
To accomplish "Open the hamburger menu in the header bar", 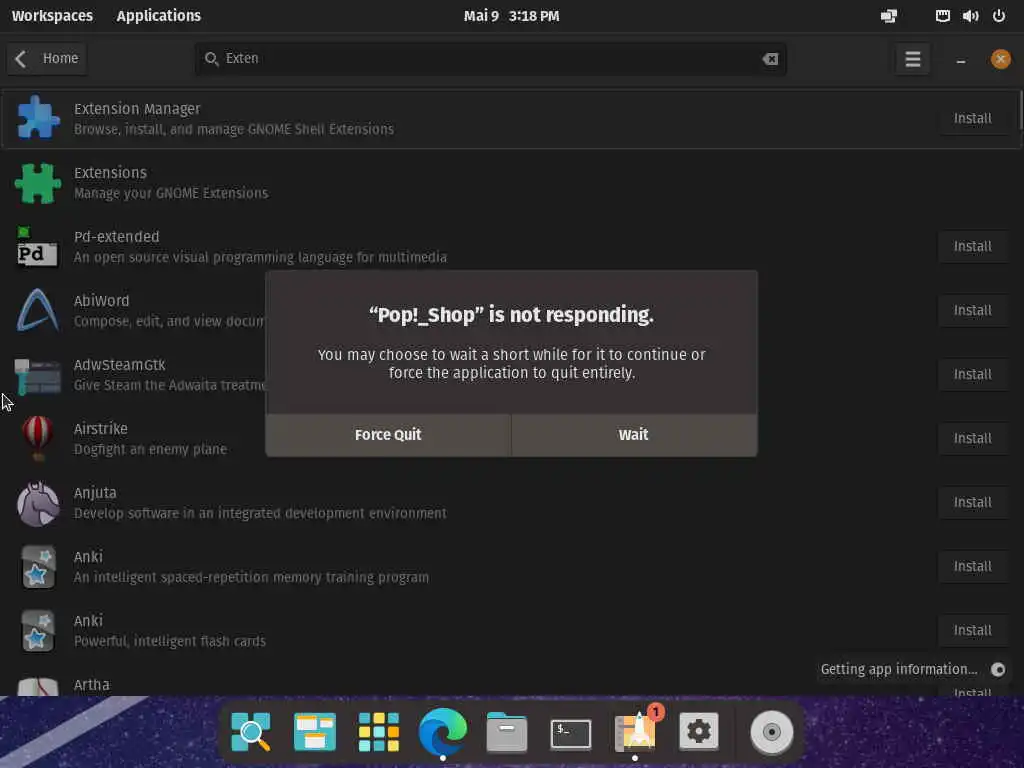I will [912, 59].
